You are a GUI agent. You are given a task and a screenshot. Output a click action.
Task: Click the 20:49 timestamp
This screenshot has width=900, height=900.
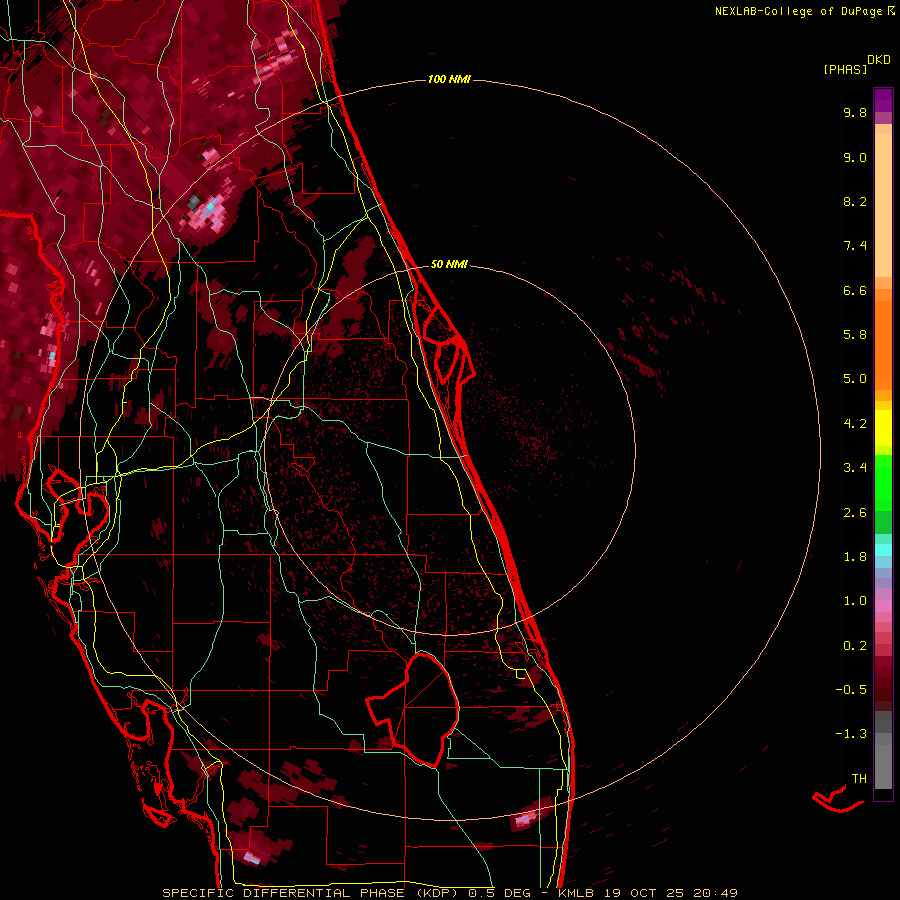tap(715, 893)
